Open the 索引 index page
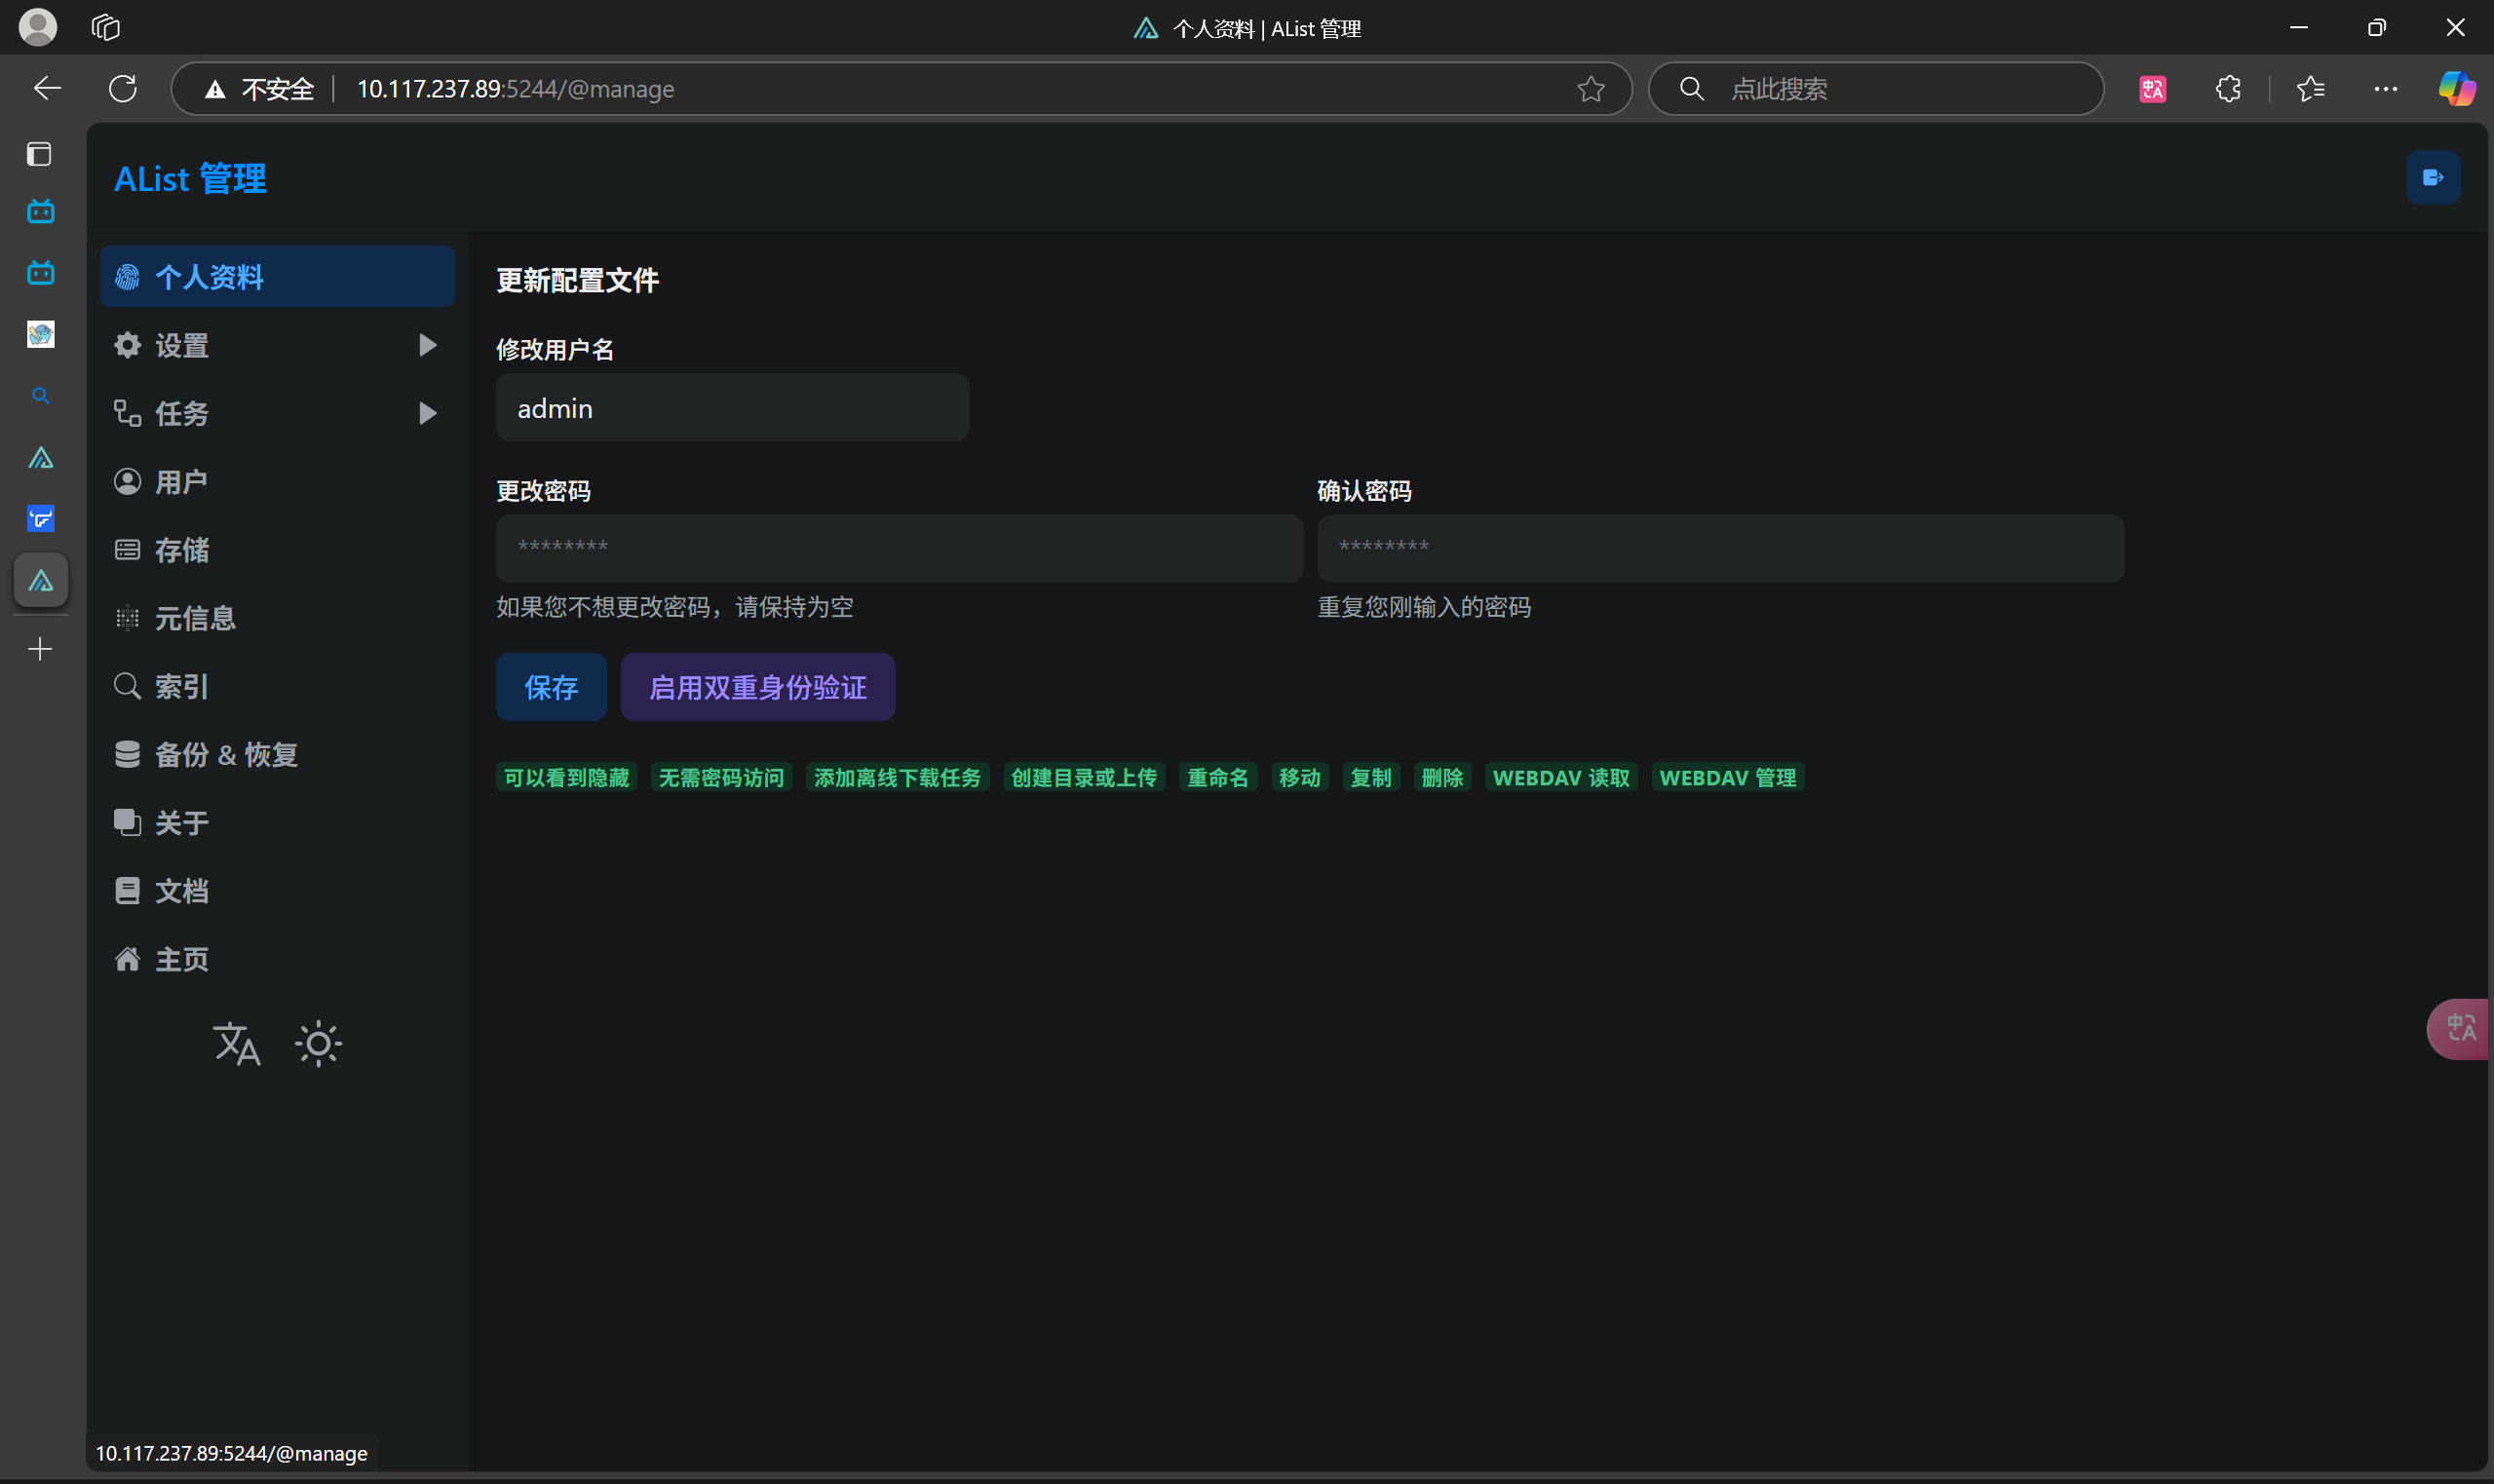The width and height of the screenshot is (2494, 1484). point(278,686)
